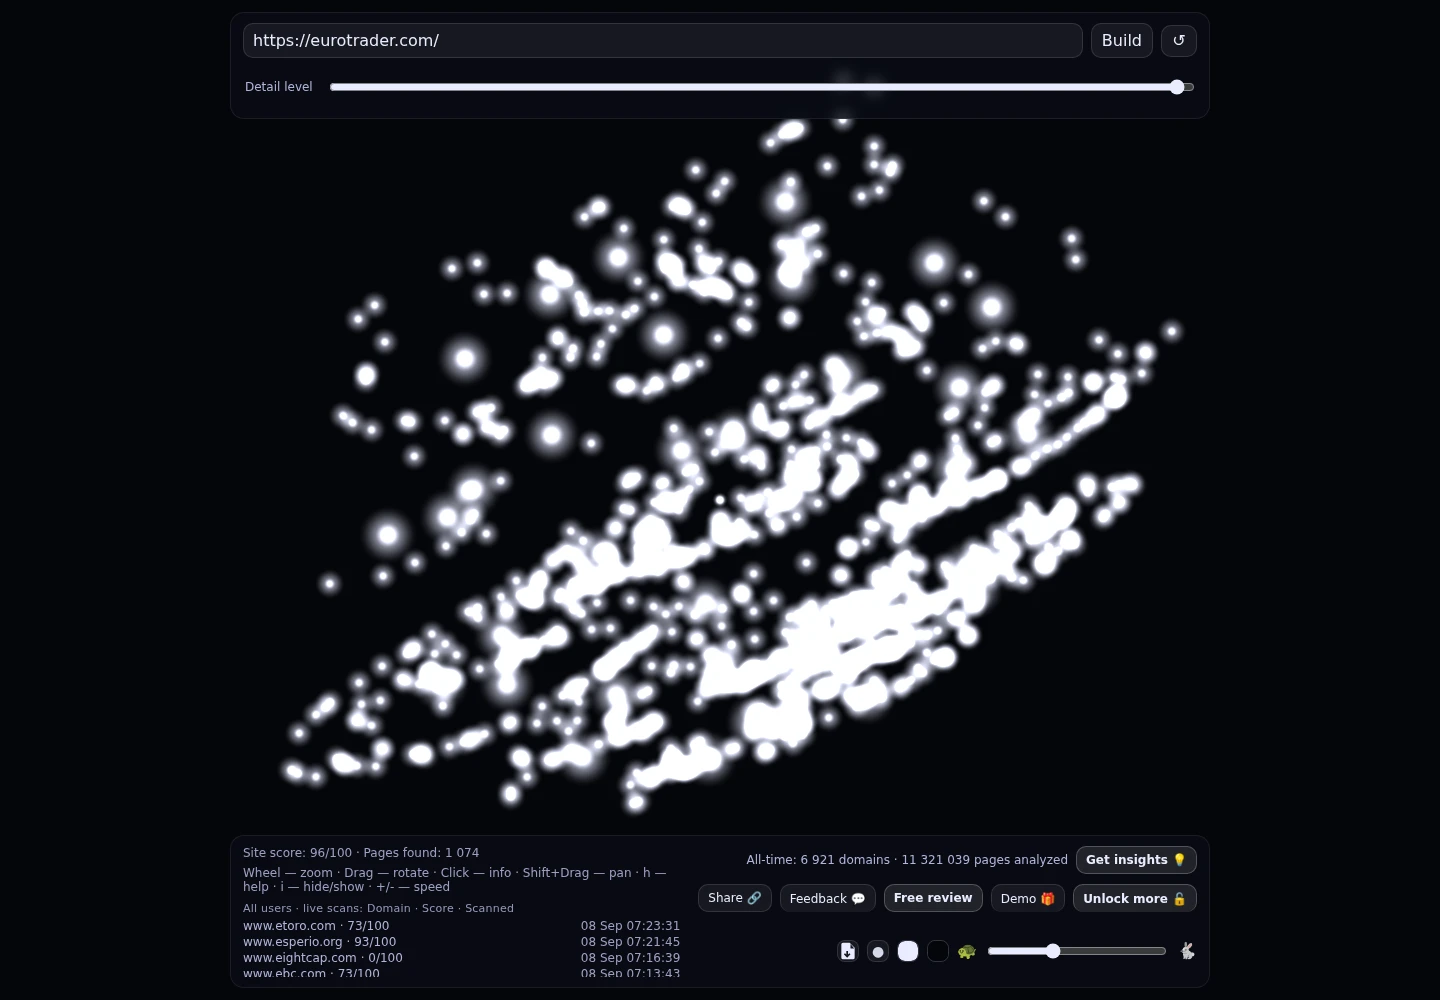Select the www.esperio.org scan row

(x=461, y=942)
